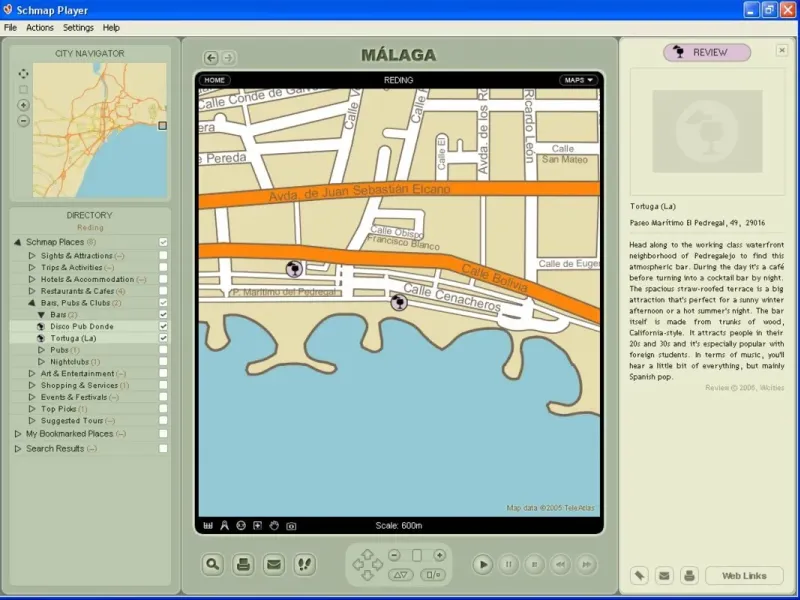Click the footsteps tour button

(305, 564)
